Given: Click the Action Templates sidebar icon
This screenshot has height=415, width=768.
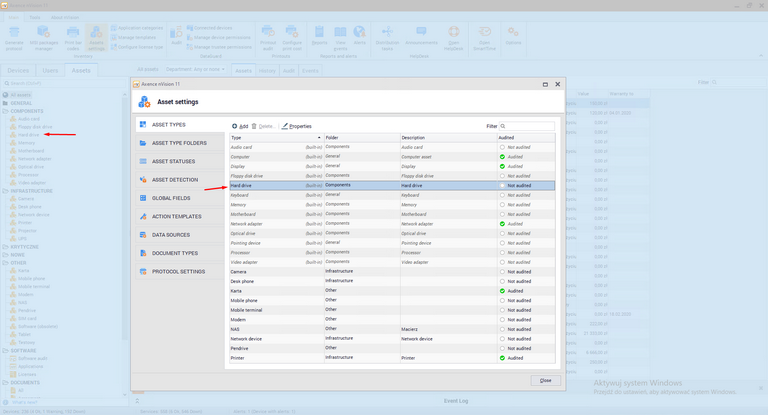Looking at the screenshot, I should pyautogui.click(x=142, y=216).
